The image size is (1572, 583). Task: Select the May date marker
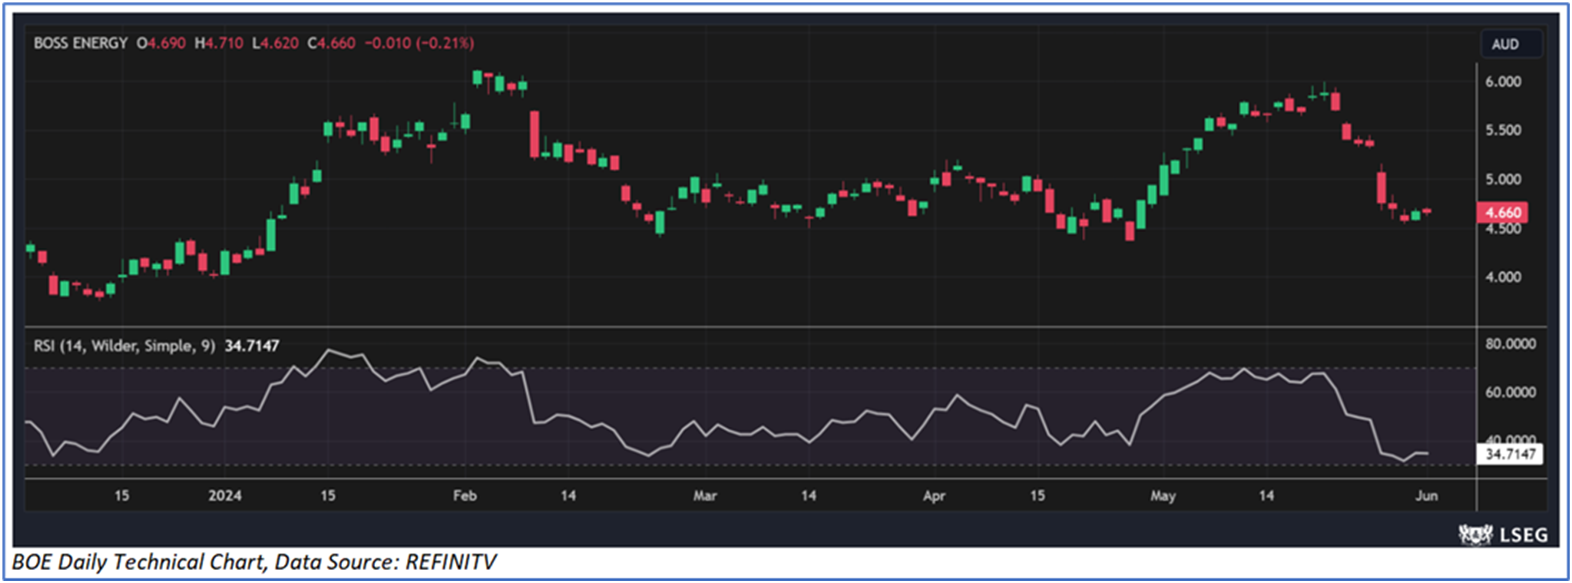(1163, 496)
